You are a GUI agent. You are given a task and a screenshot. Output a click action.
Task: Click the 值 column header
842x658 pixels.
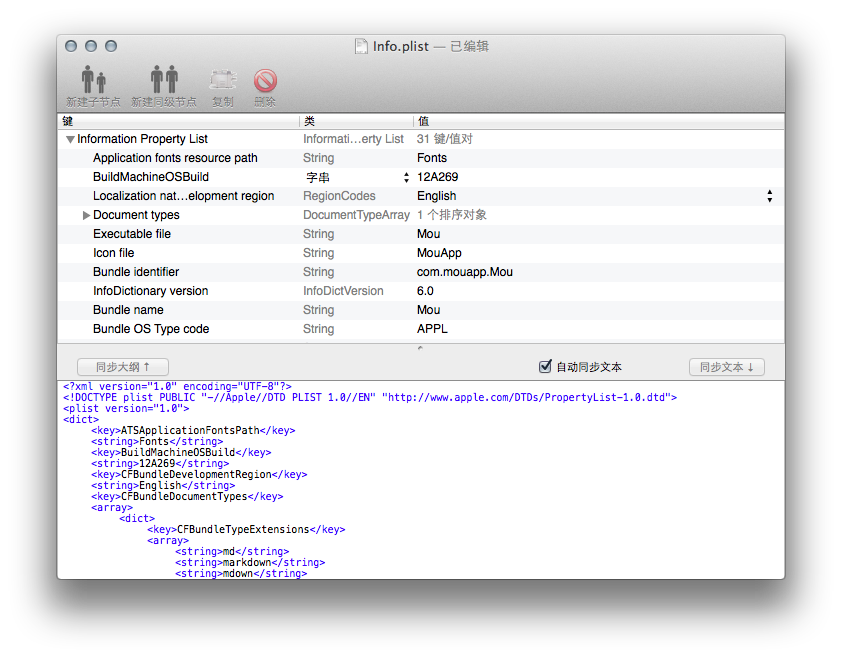tap(599, 121)
